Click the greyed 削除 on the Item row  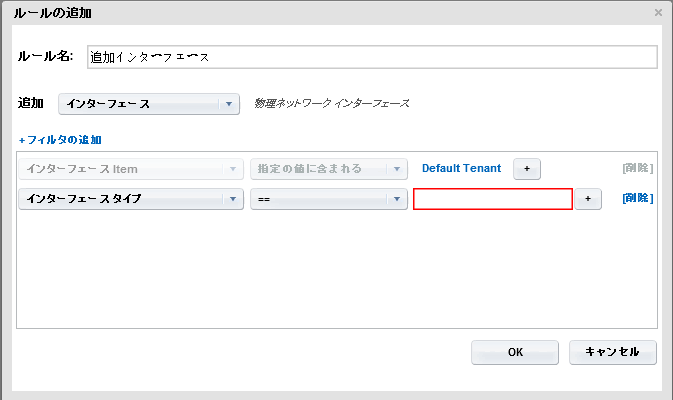pos(637,169)
